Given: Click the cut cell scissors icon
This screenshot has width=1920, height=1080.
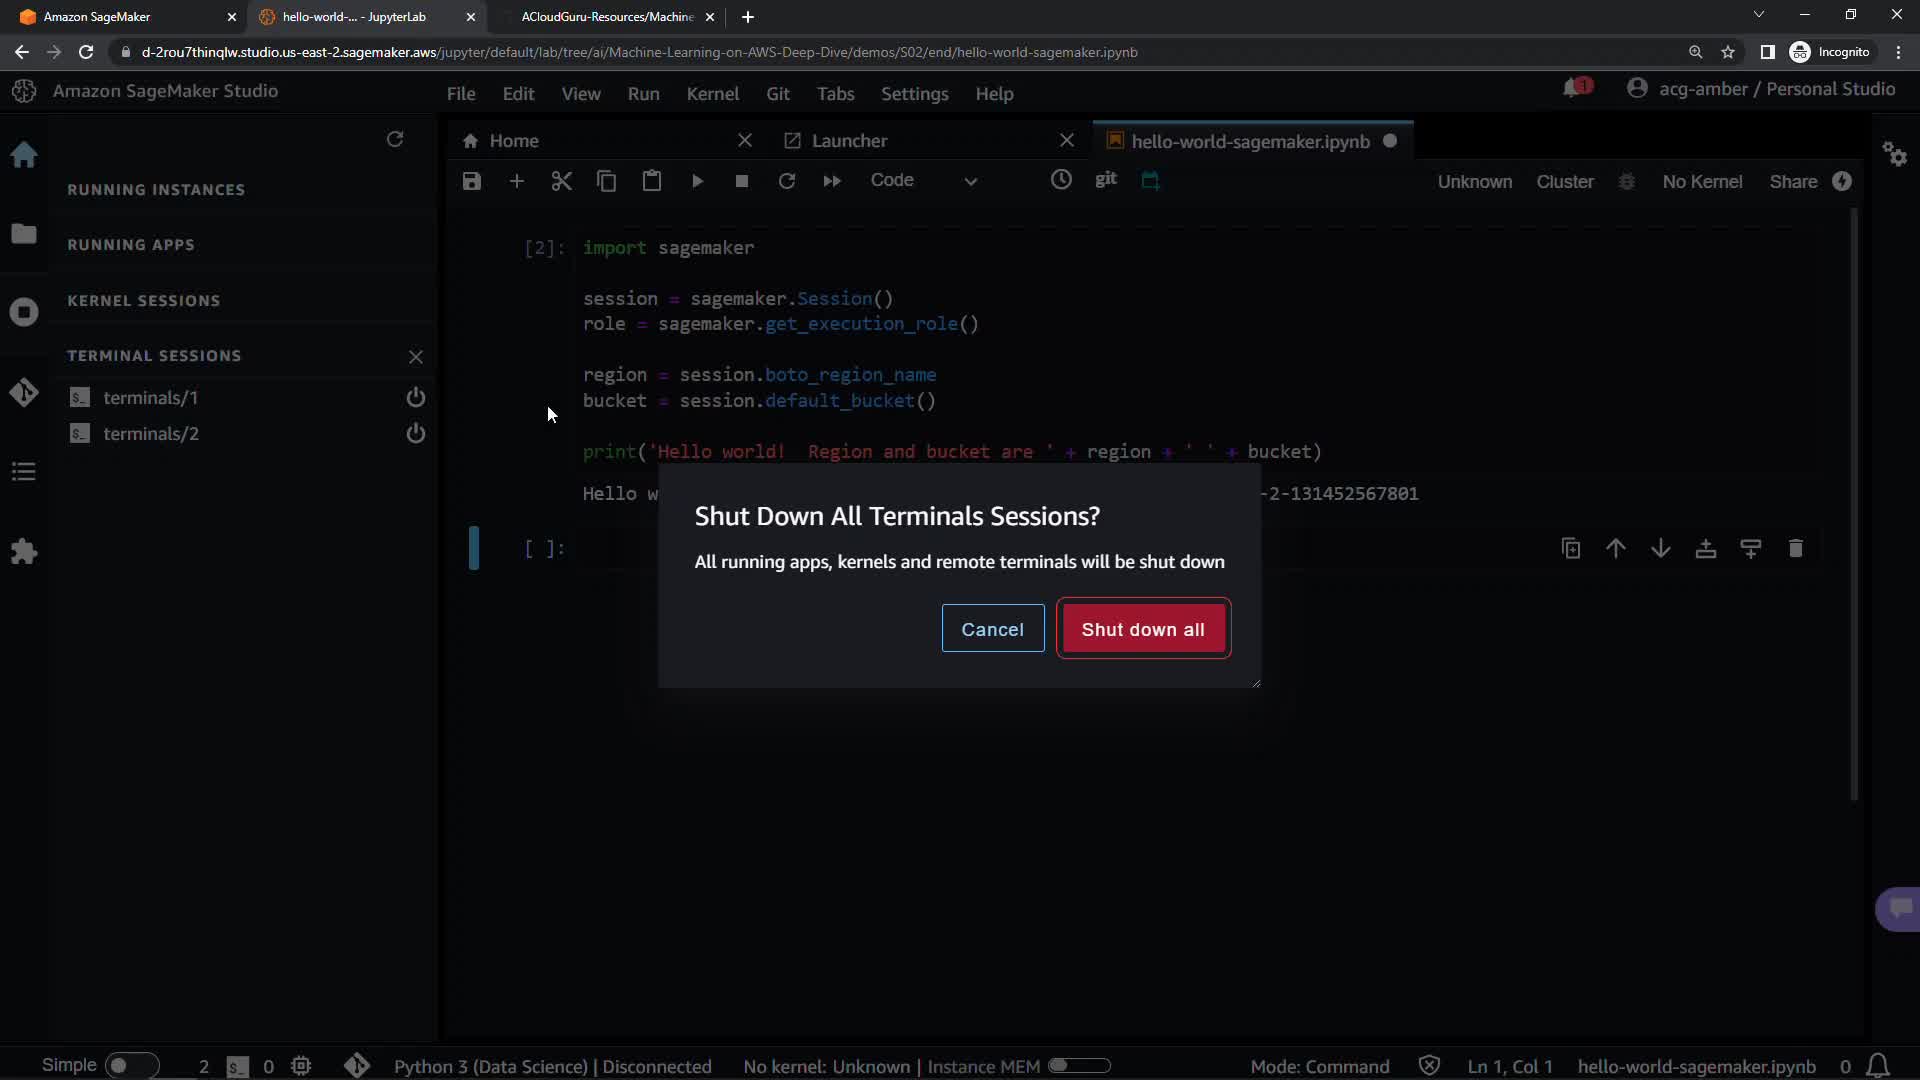Looking at the screenshot, I should click(561, 181).
